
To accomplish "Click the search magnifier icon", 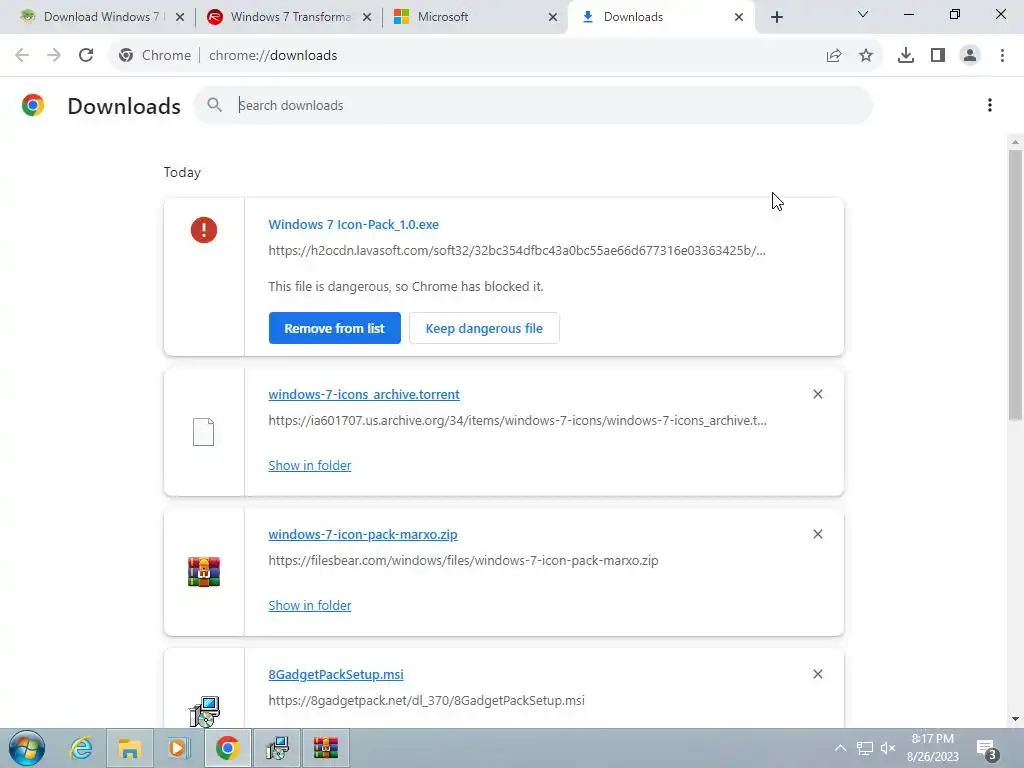I will (214, 104).
